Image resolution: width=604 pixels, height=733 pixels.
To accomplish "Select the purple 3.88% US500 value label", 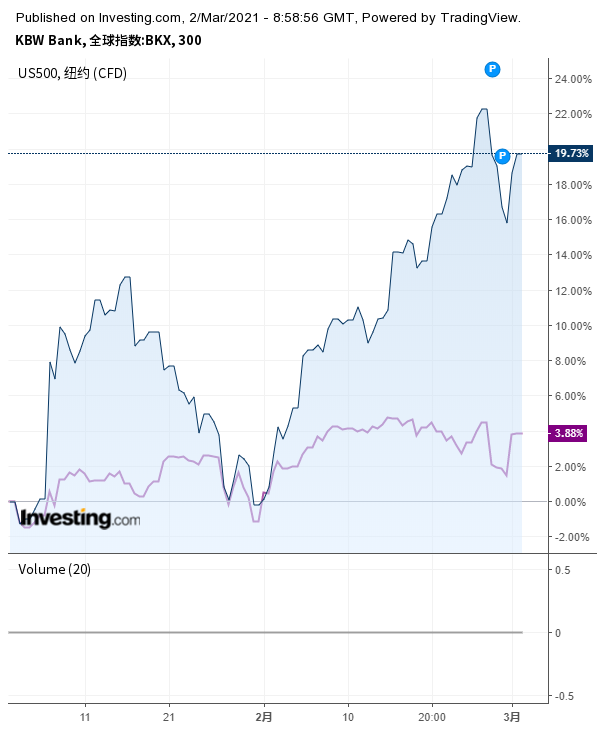I will [x=569, y=433].
